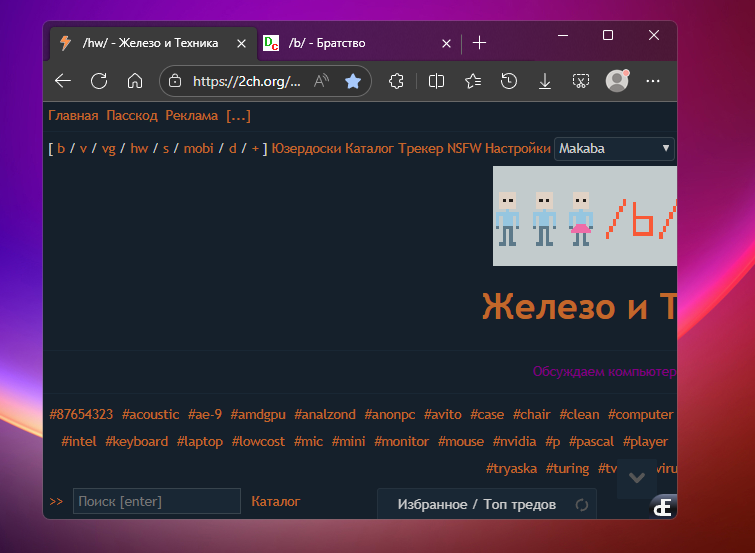Image resolution: width=755 pixels, height=553 pixels.
Task: Filter by the #amdgpu tag
Action: (x=258, y=415)
